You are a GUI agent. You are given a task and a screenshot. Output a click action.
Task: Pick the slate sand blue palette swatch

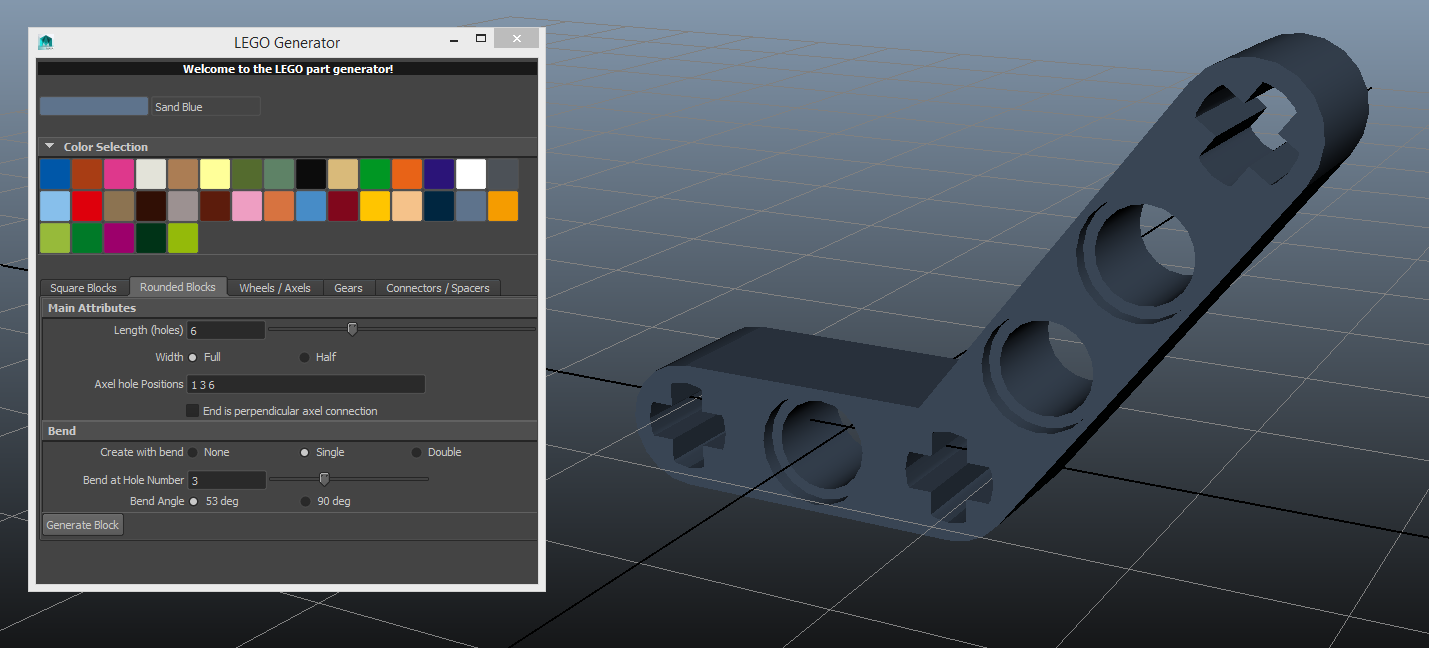(x=471, y=206)
